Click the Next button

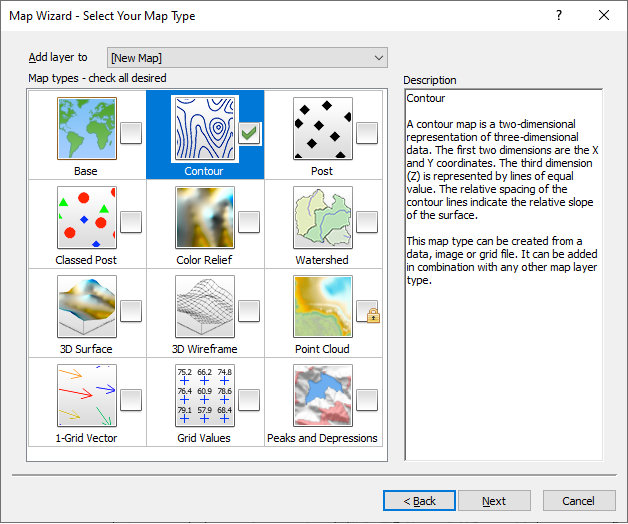point(493,500)
